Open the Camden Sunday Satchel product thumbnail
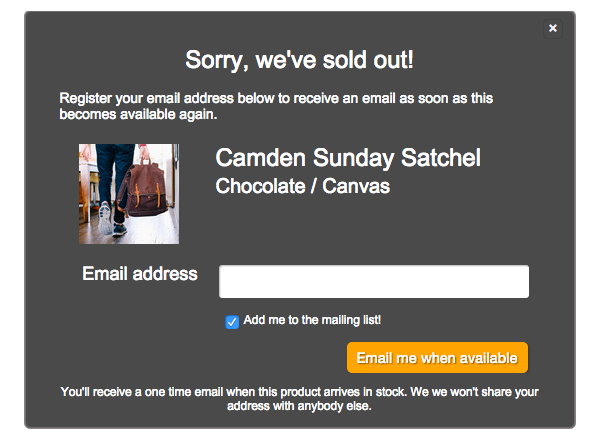 coord(129,194)
